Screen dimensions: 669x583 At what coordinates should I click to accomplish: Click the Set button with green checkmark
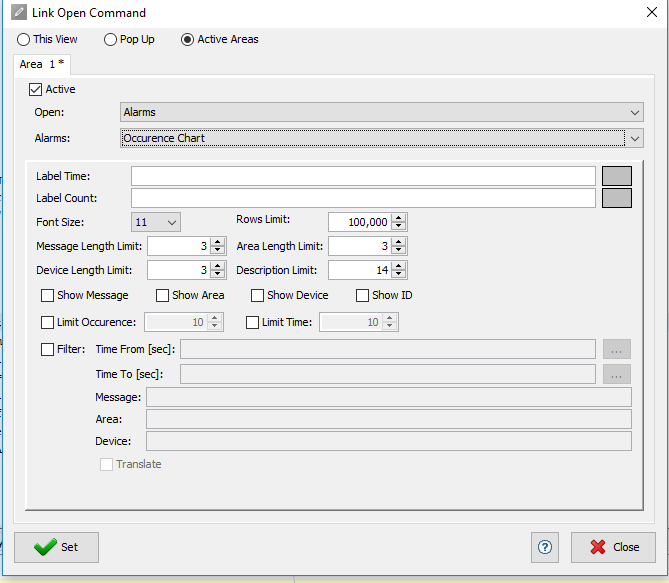(56, 547)
